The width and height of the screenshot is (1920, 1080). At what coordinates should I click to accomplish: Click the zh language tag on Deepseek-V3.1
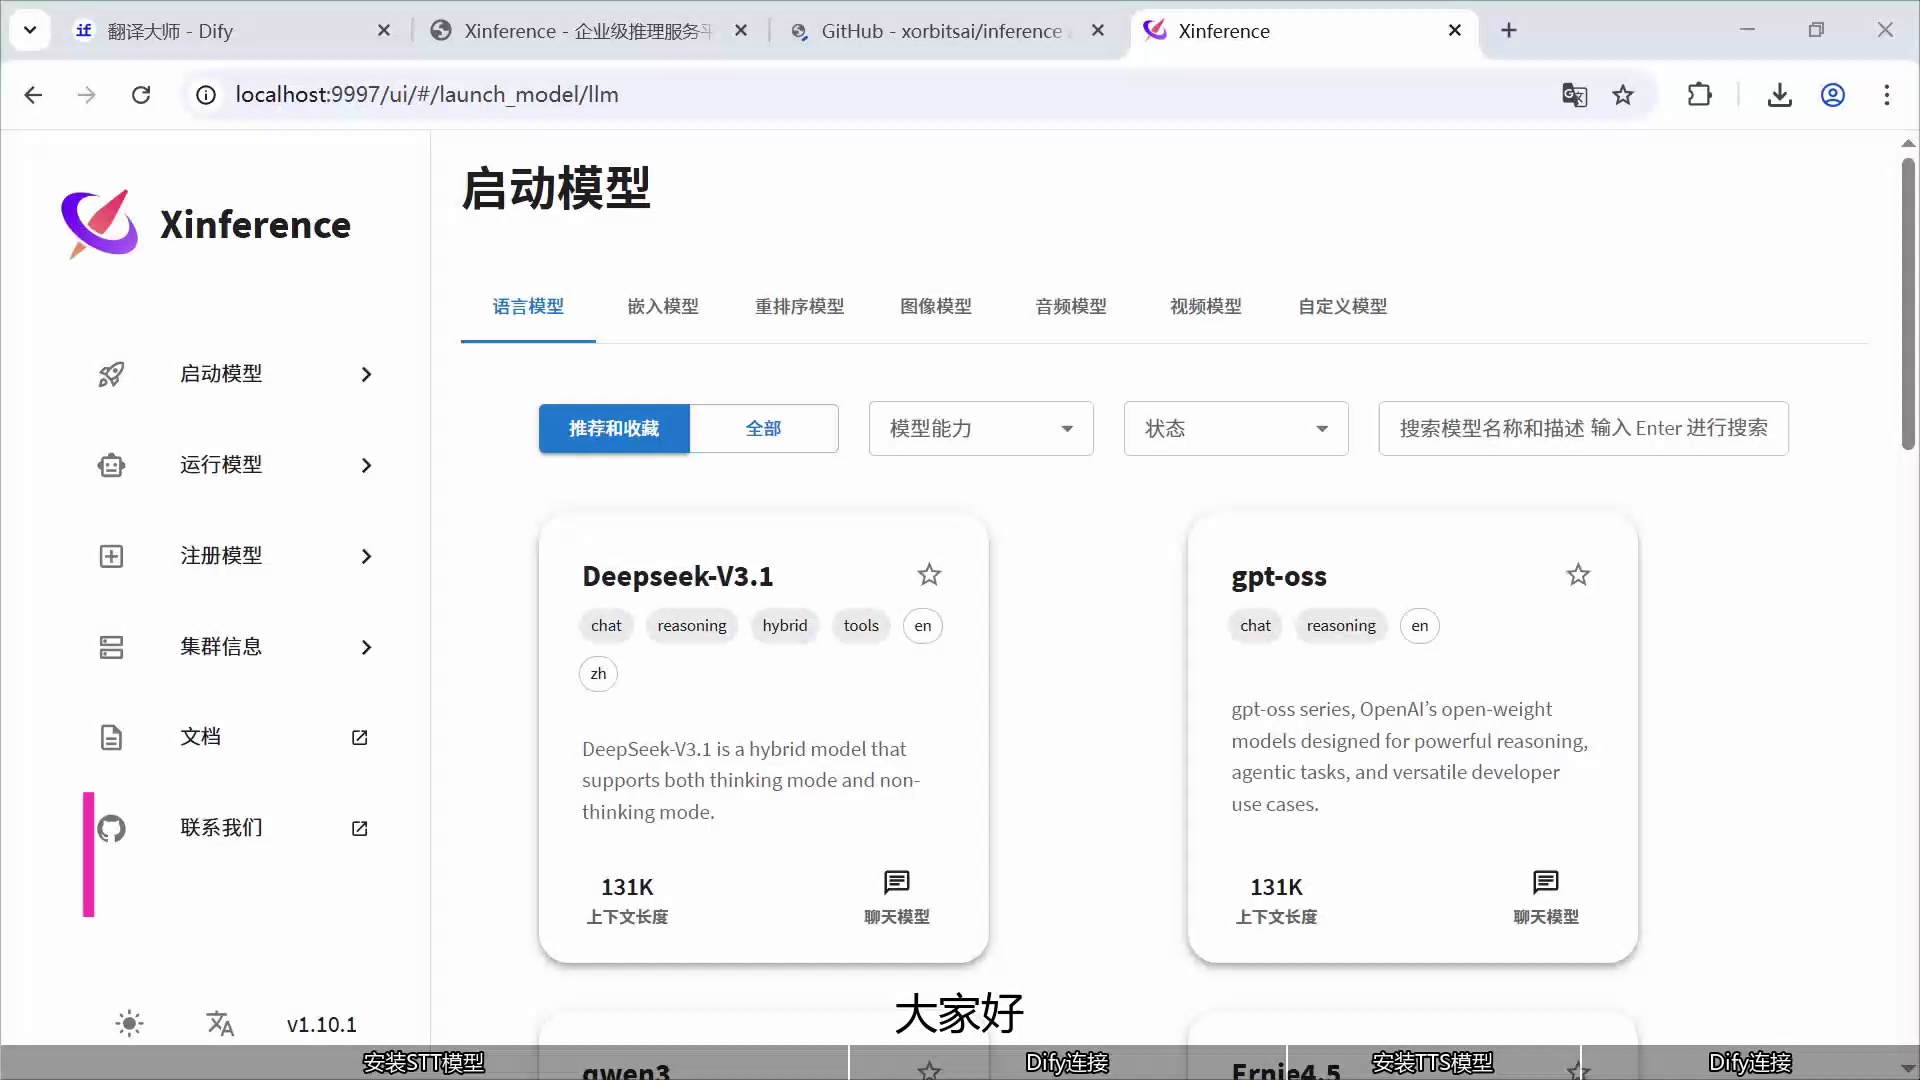pos(598,674)
